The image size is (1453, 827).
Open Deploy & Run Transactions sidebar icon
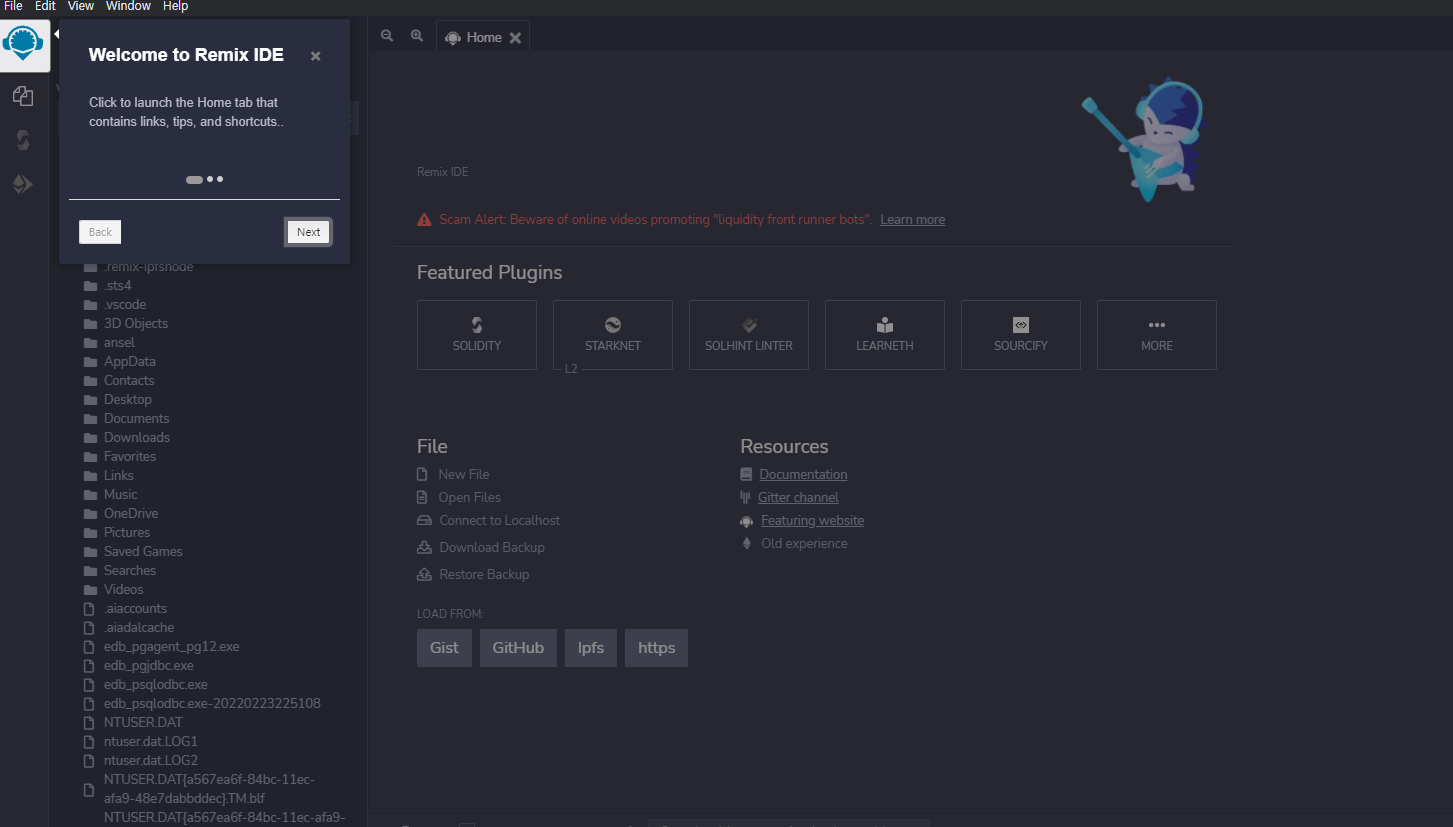click(x=22, y=184)
